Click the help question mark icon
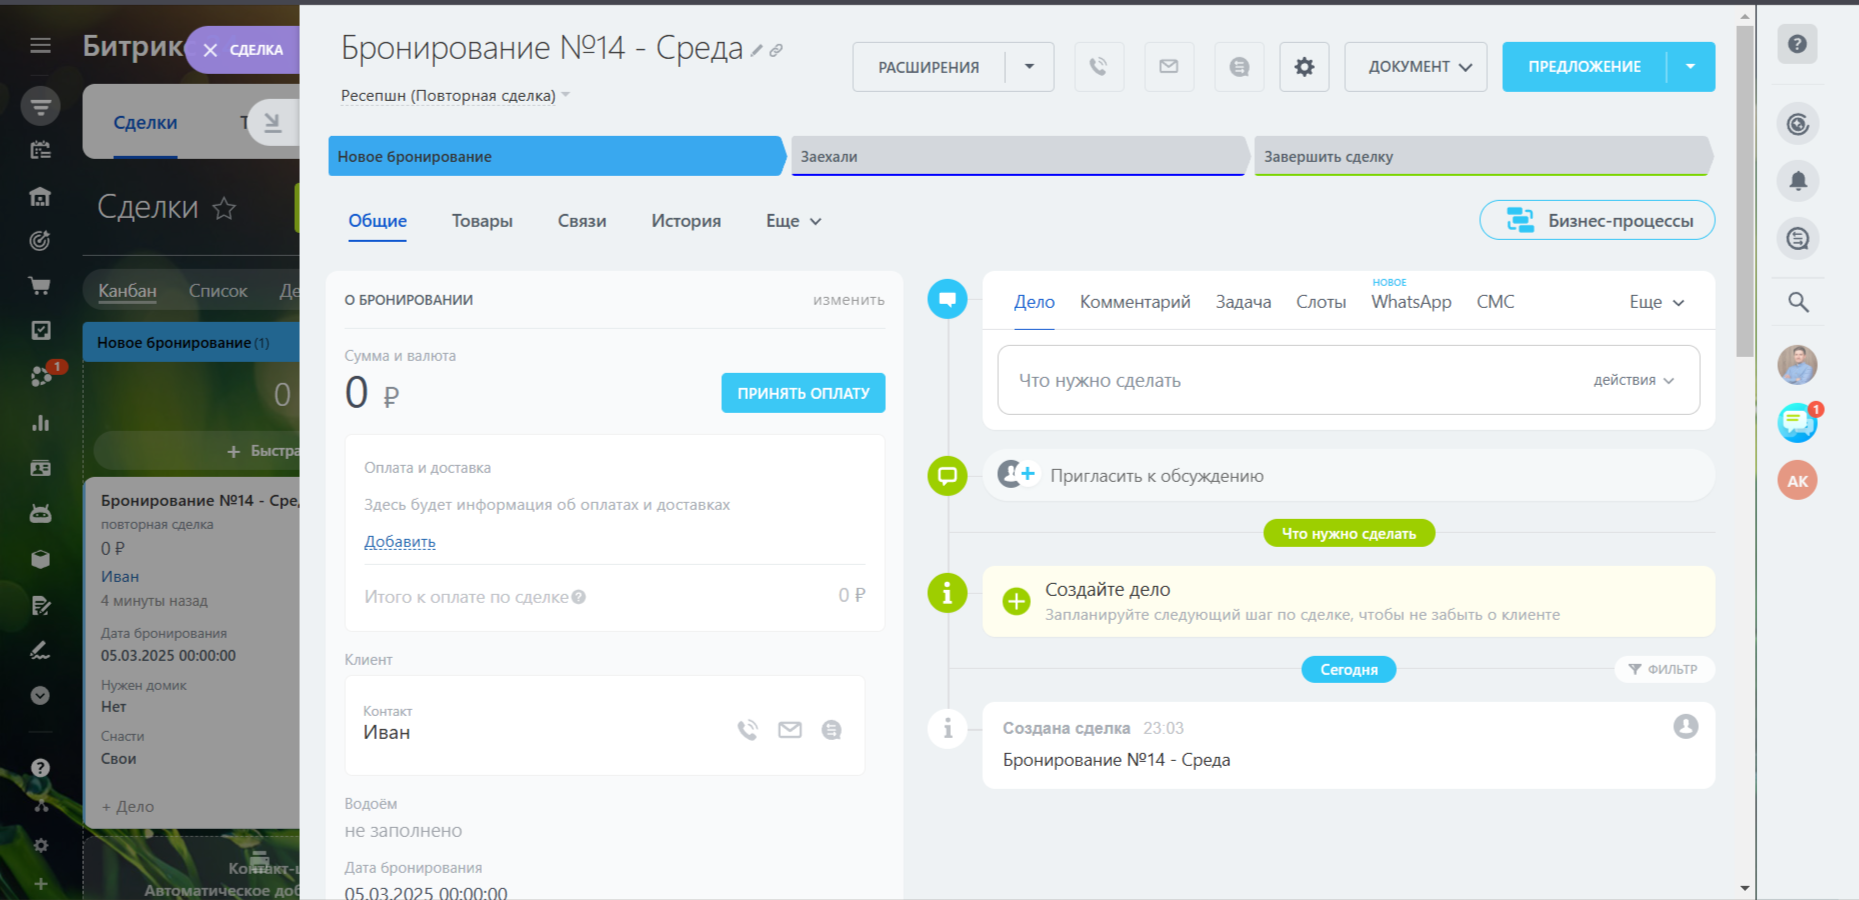 1797,44
